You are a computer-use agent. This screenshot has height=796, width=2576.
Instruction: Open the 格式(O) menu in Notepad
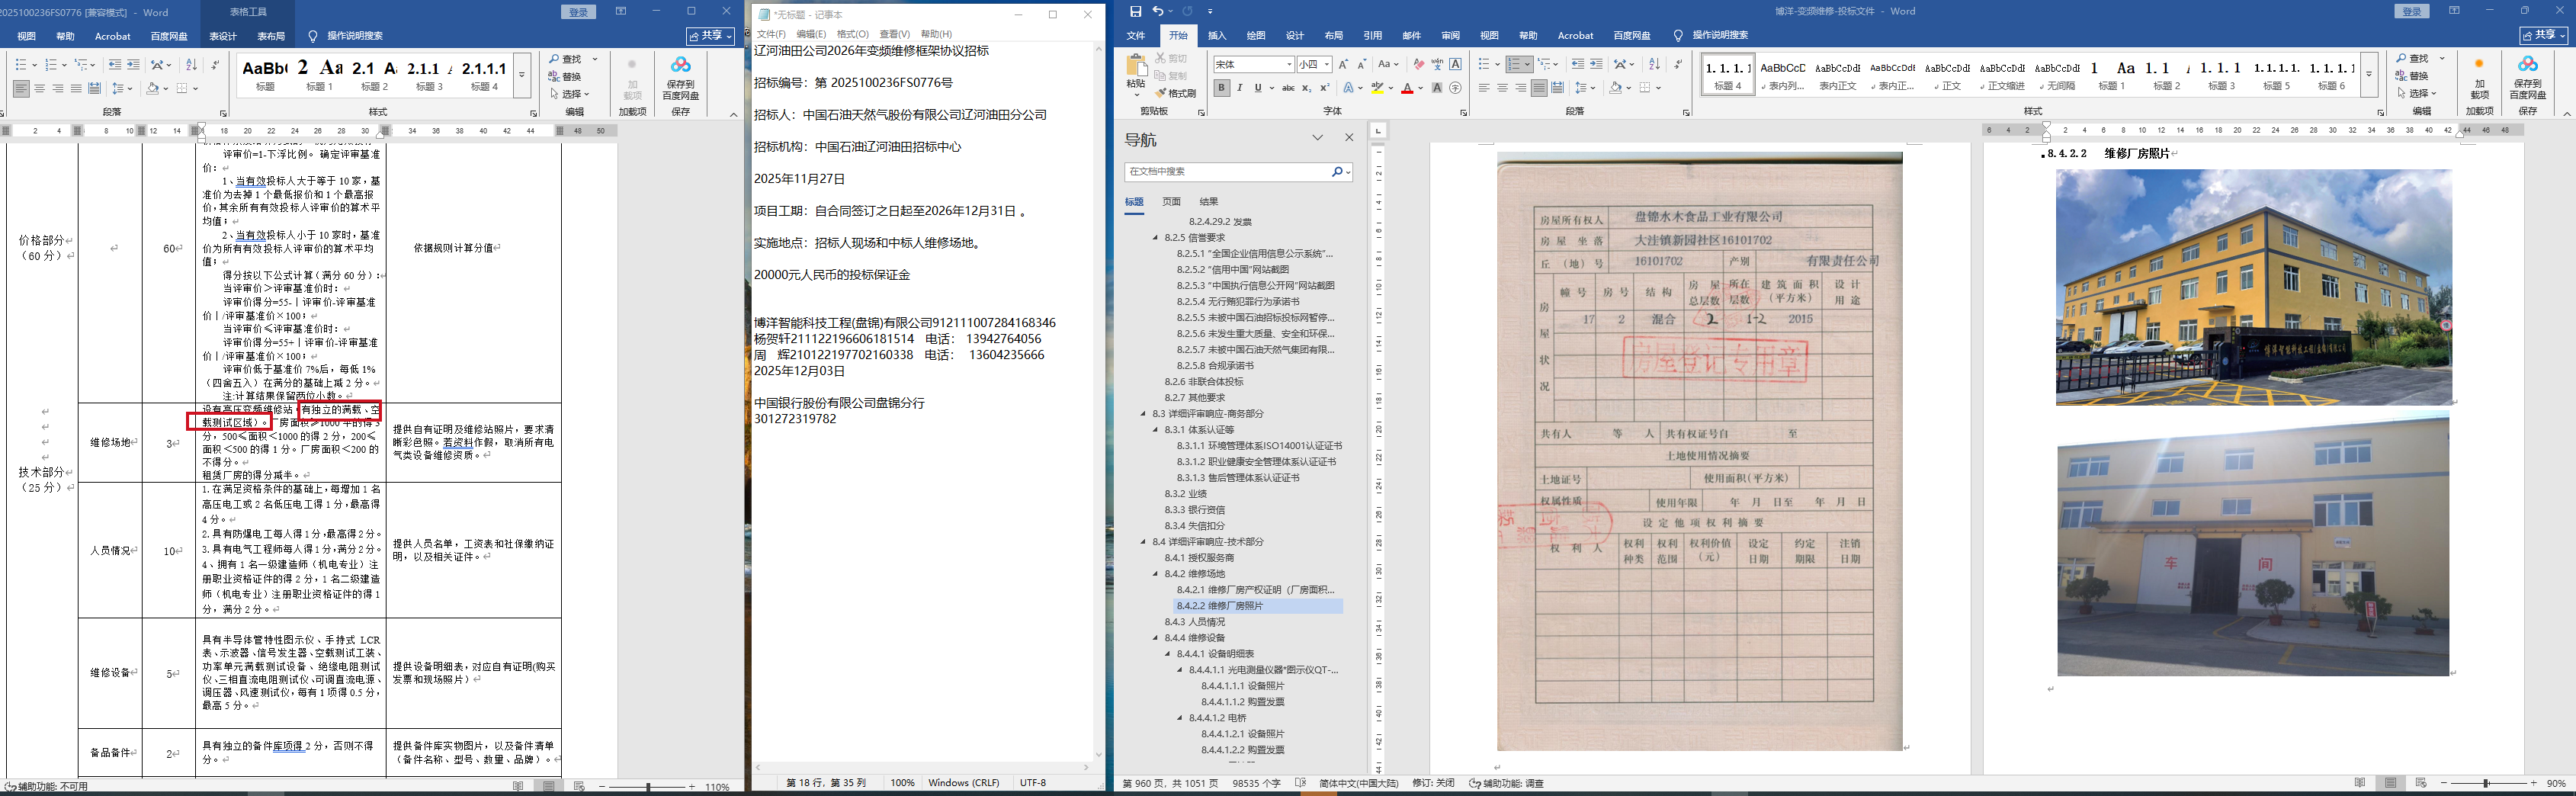coord(852,34)
